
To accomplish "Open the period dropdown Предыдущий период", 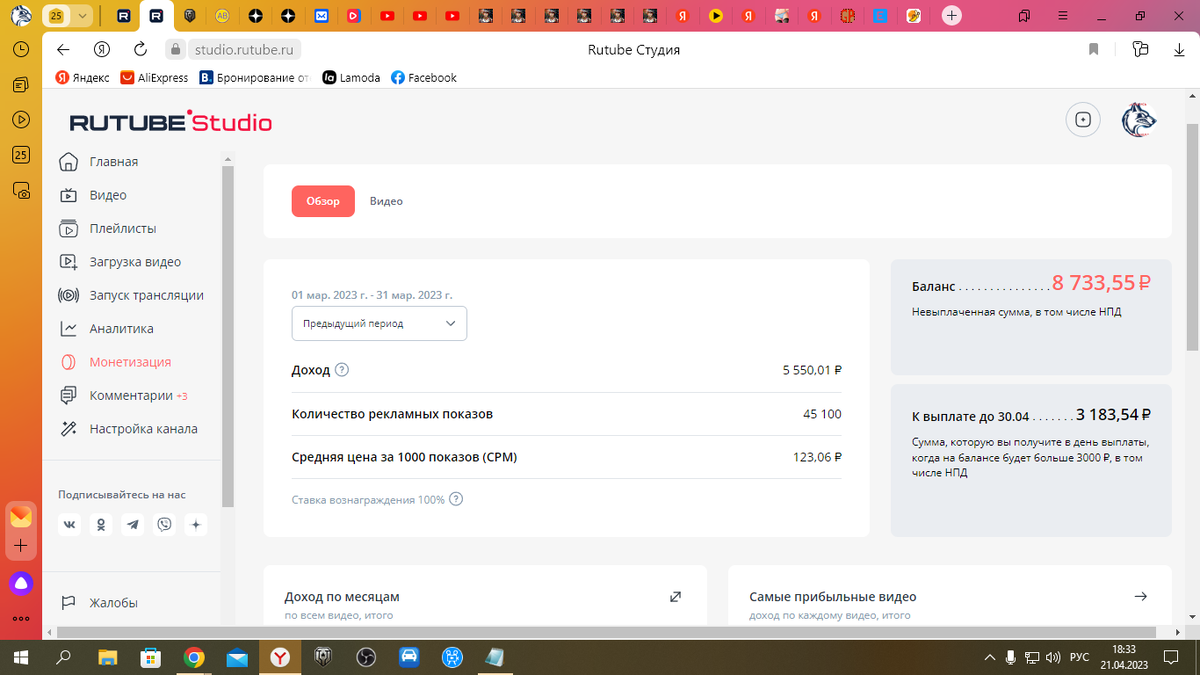I will pyautogui.click(x=379, y=324).
